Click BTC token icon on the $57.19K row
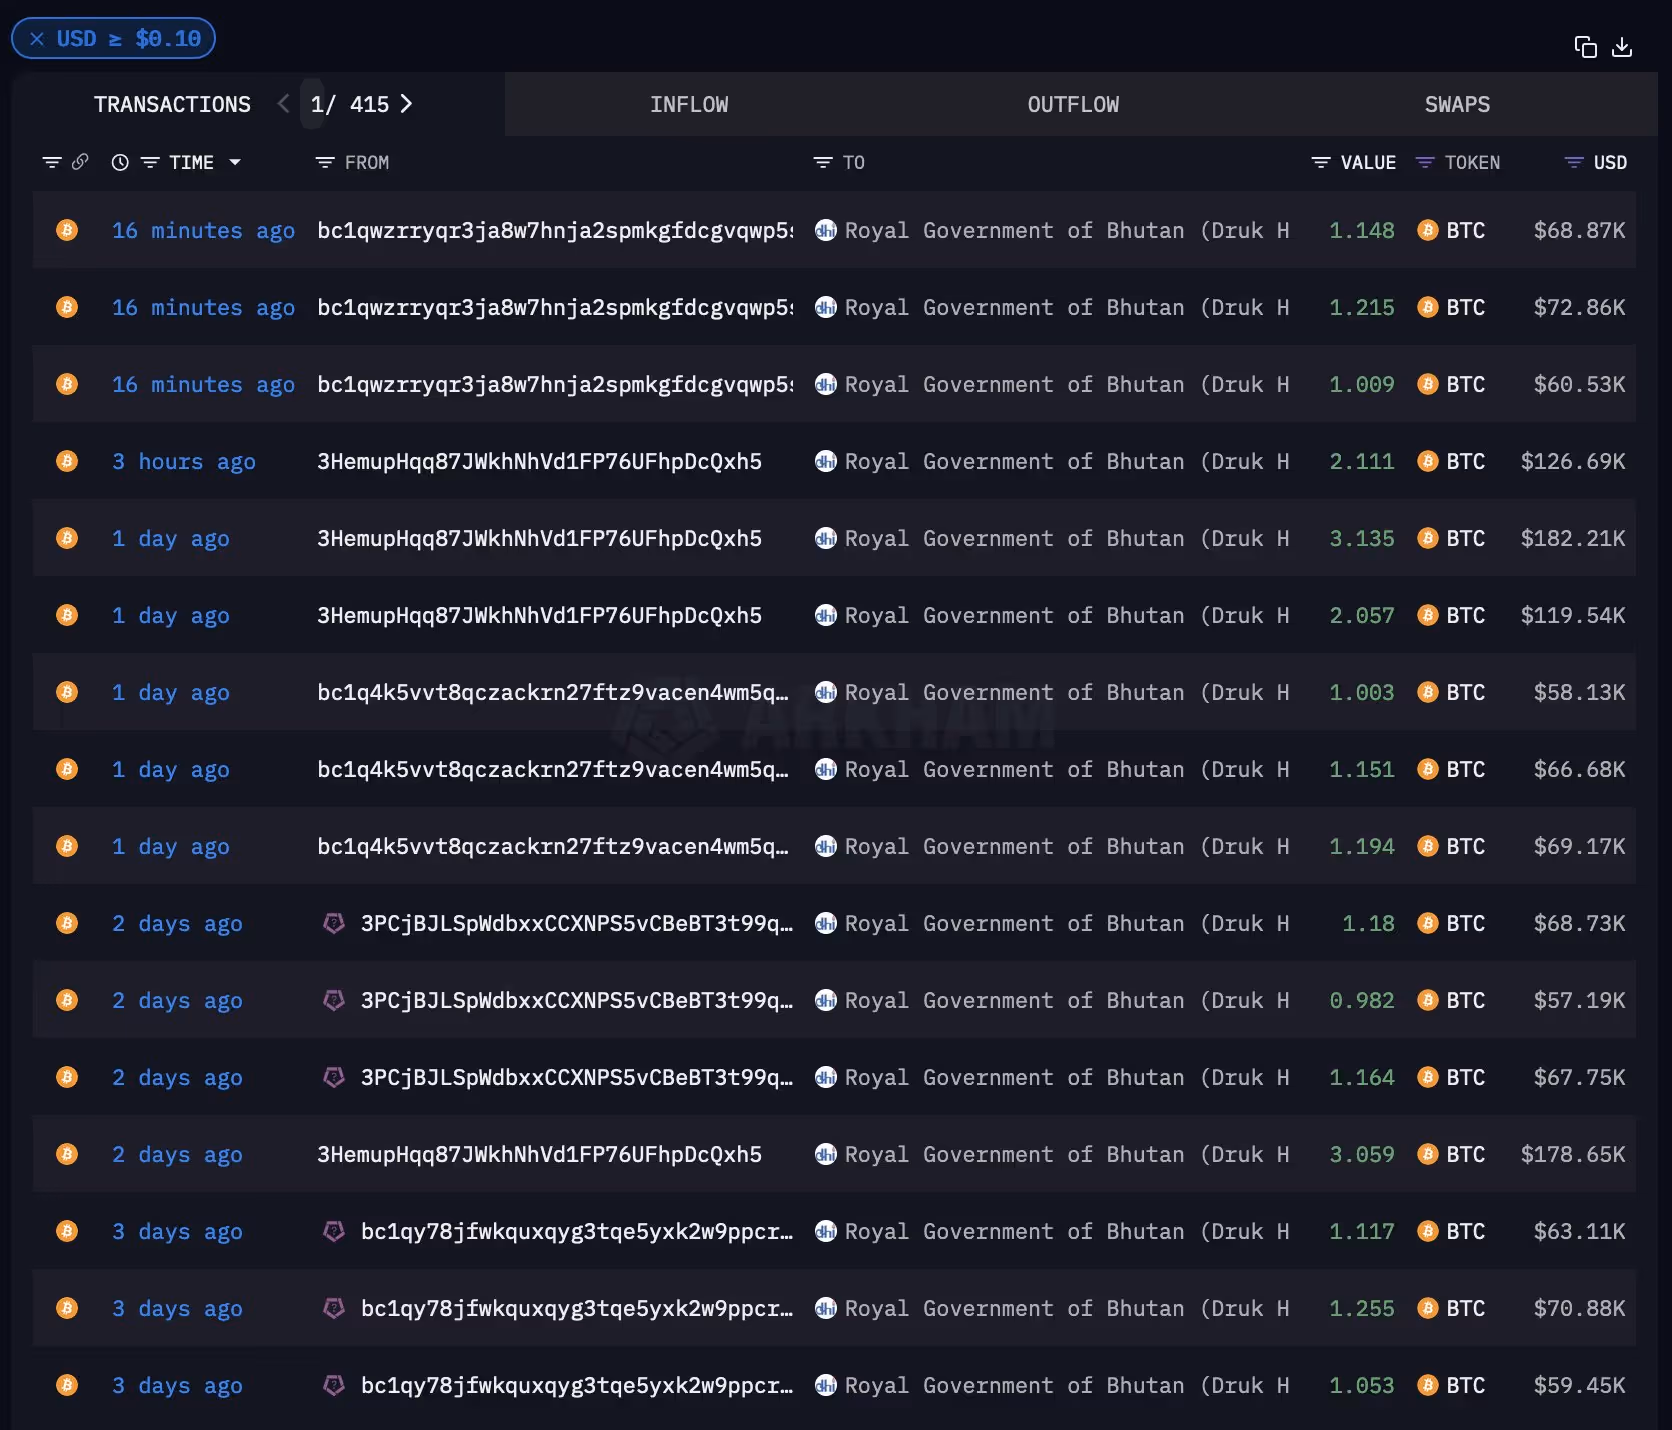This screenshot has width=1672, height=1430. click(1428, 1000)
